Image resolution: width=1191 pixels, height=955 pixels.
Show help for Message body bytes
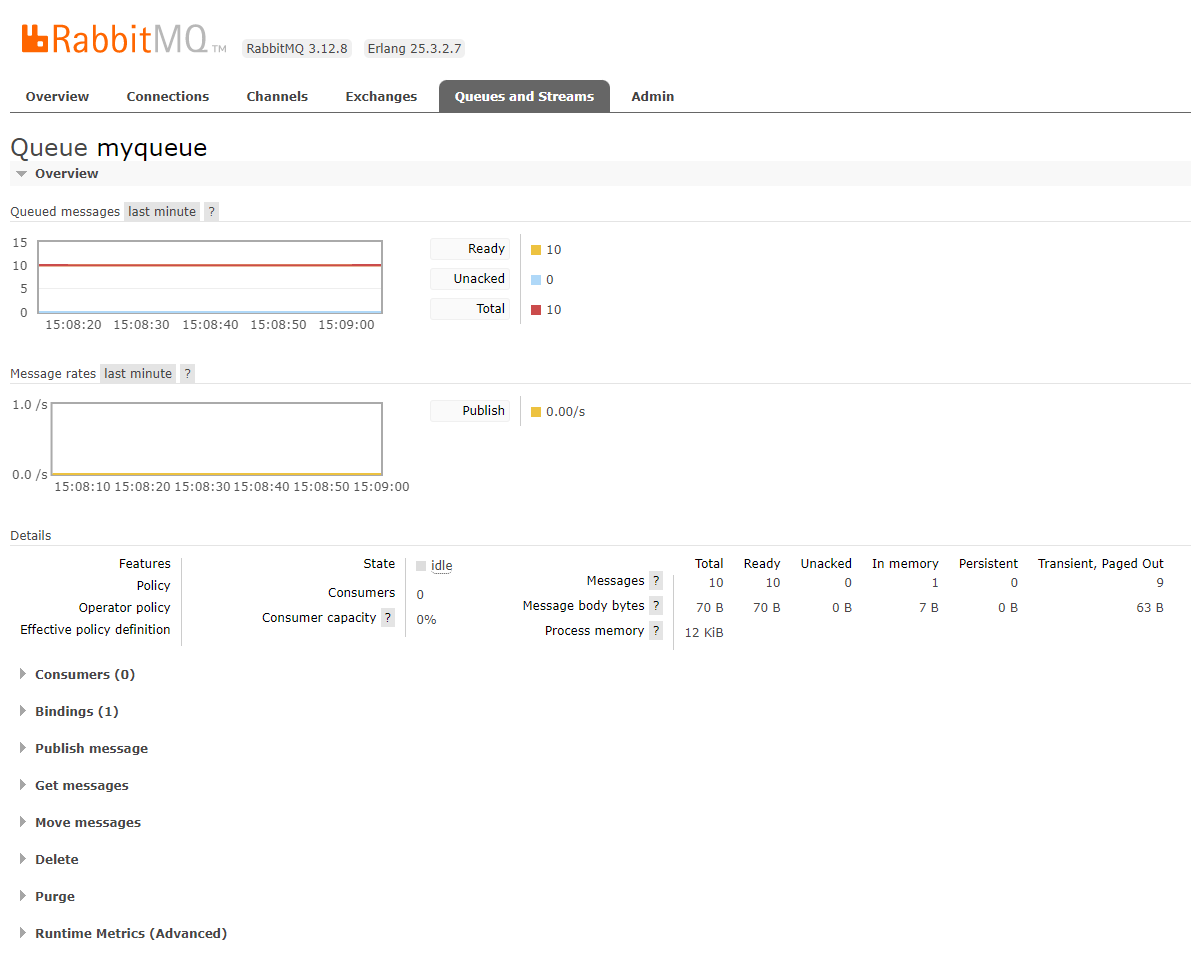click(656, 606)
